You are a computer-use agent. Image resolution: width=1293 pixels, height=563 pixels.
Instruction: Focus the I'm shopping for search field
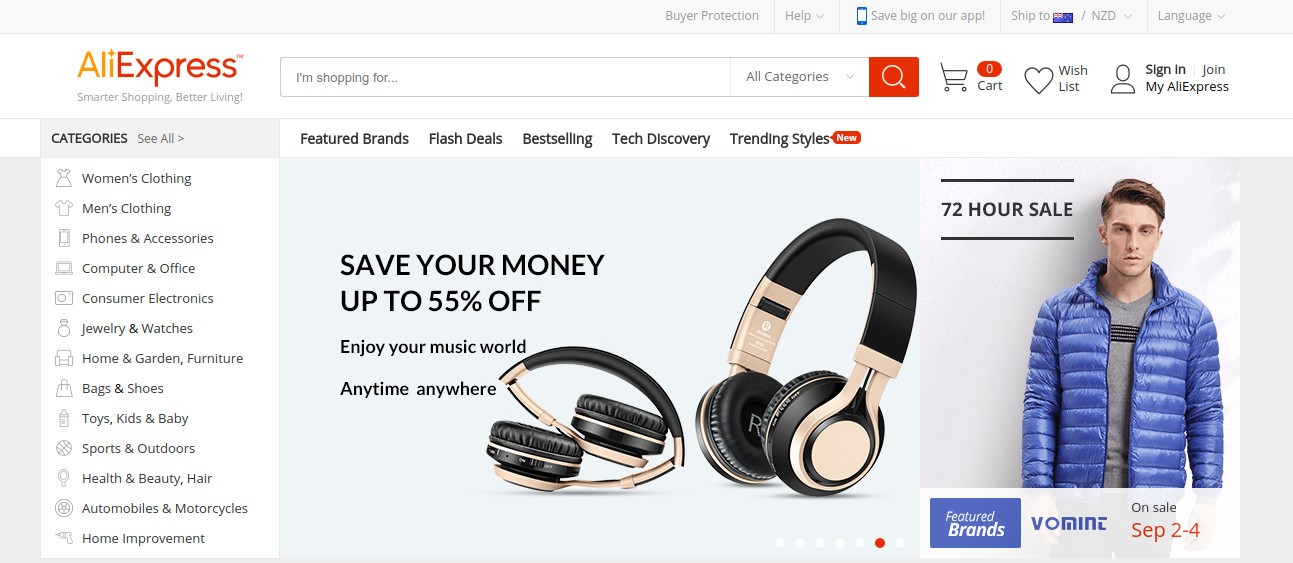pos(505,77)
